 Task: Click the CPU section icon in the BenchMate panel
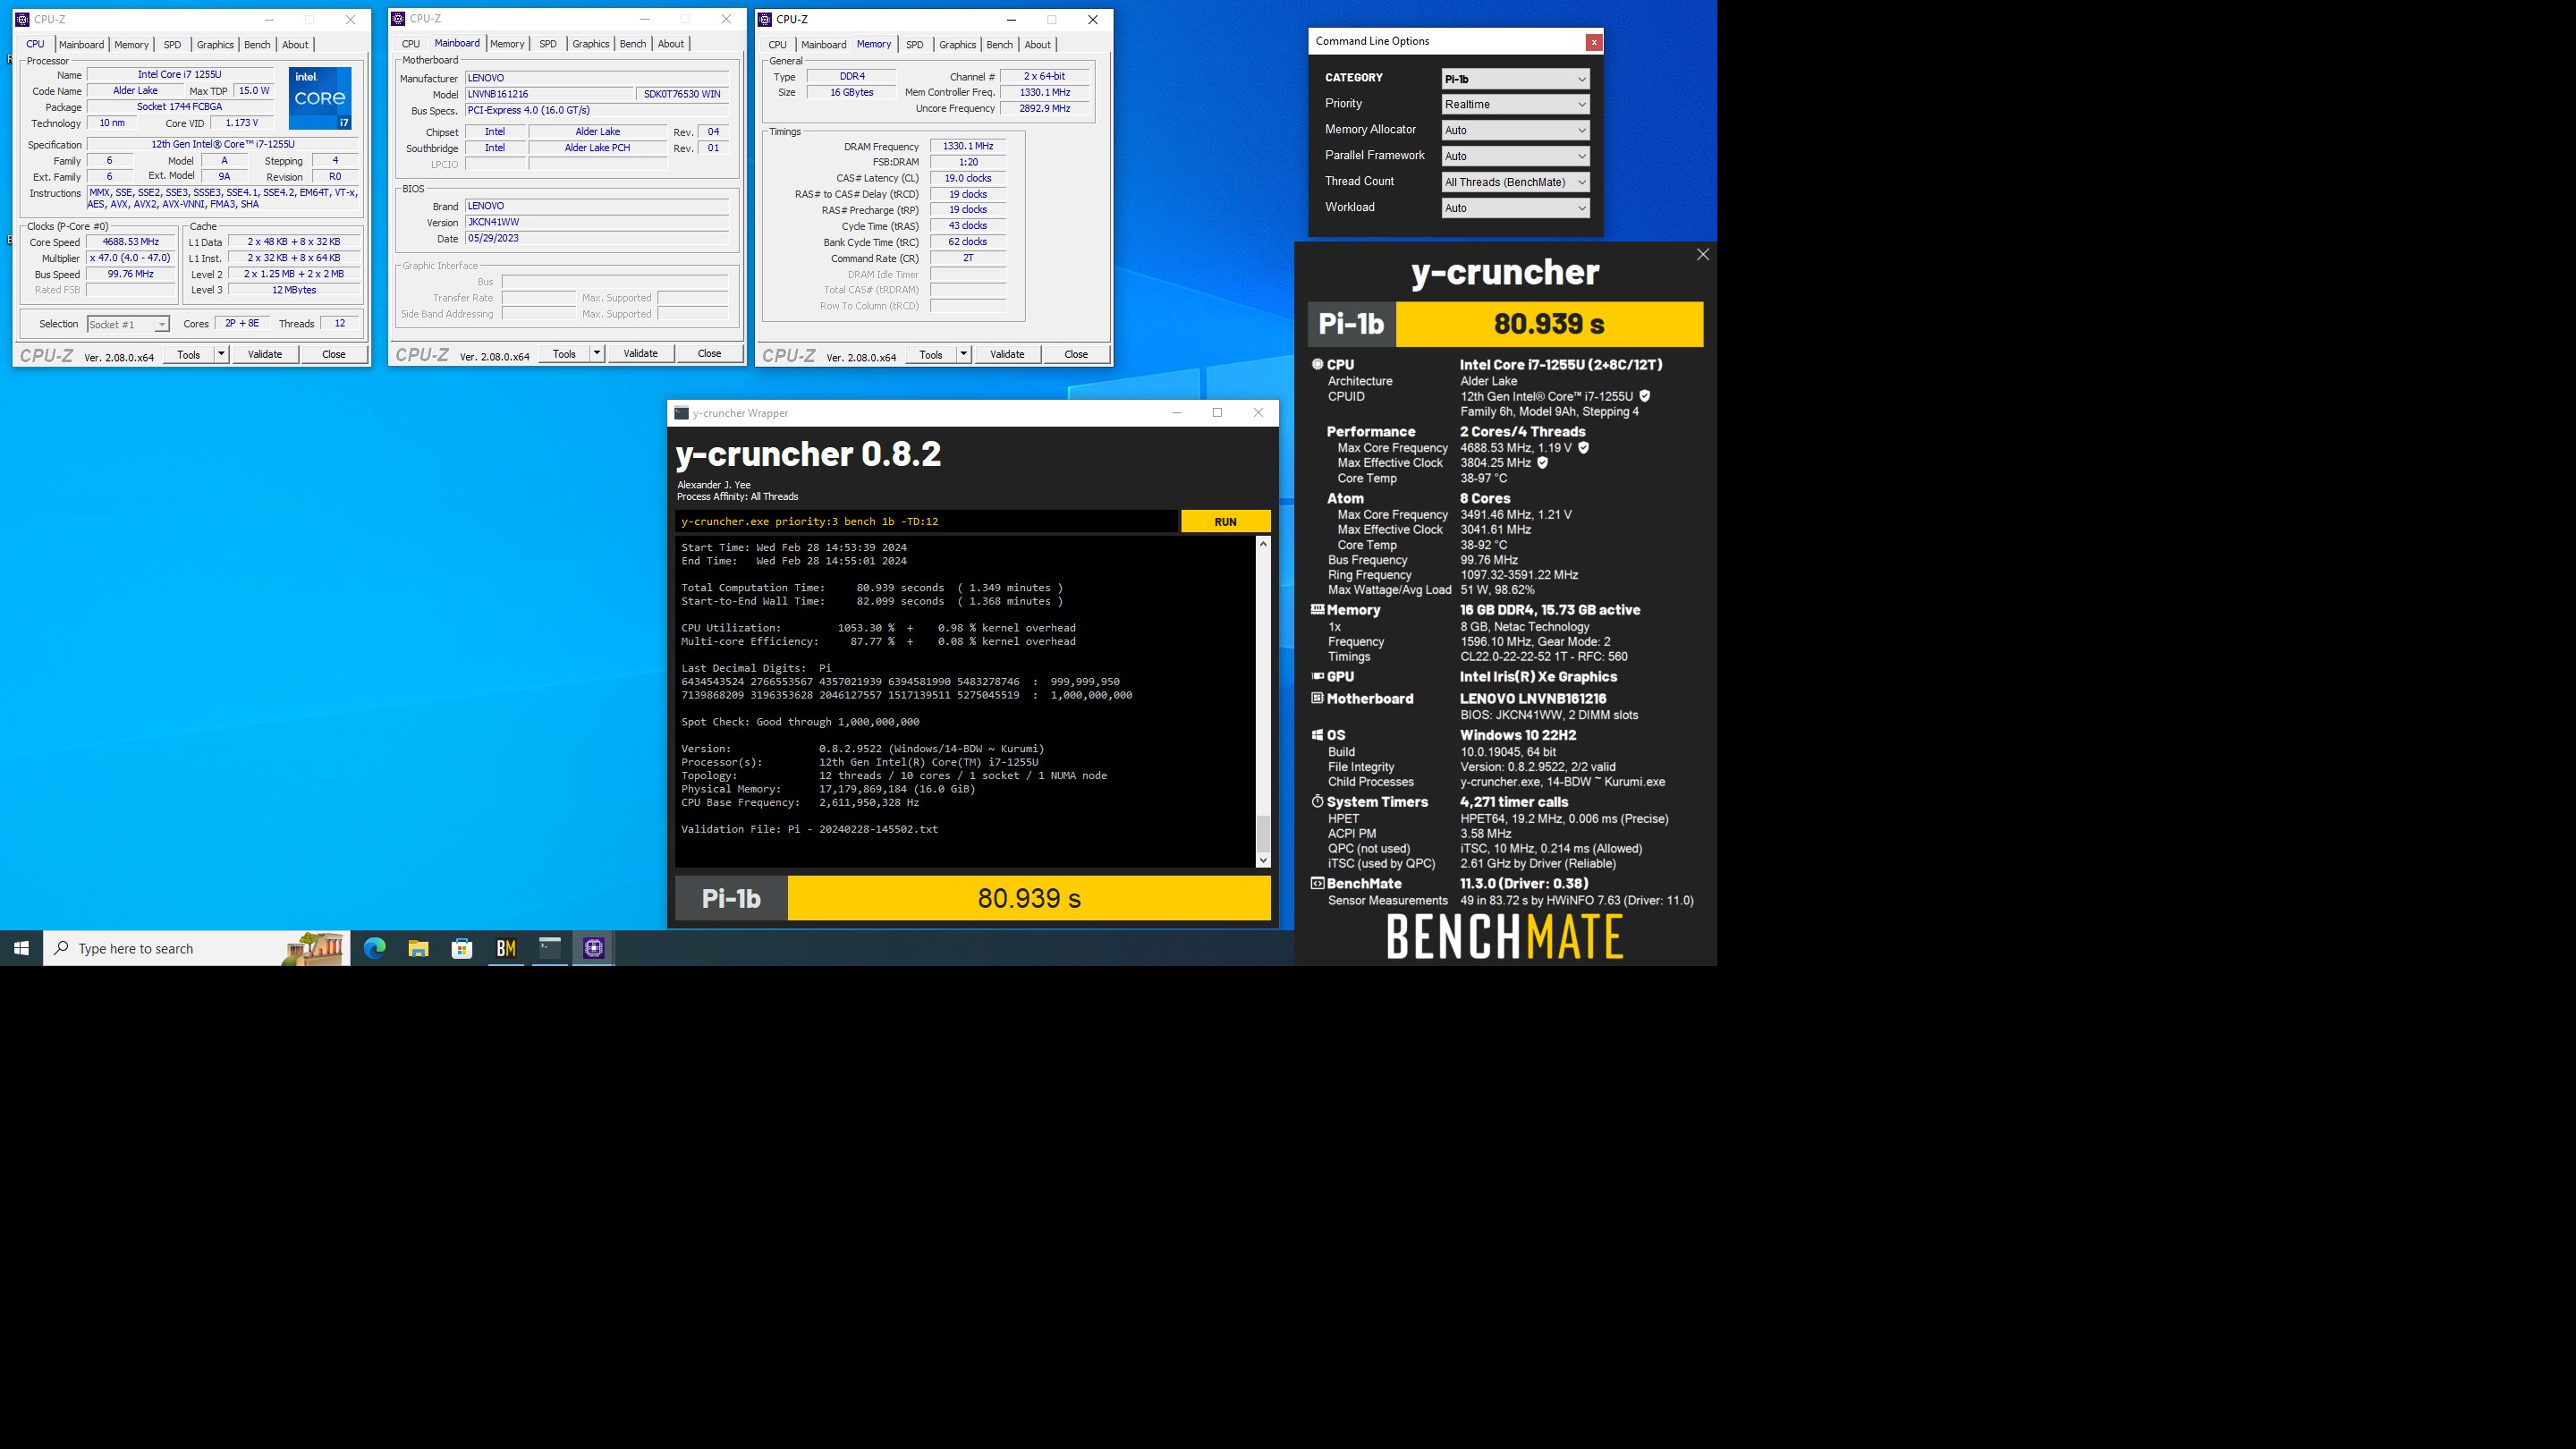coord(1318,365)
